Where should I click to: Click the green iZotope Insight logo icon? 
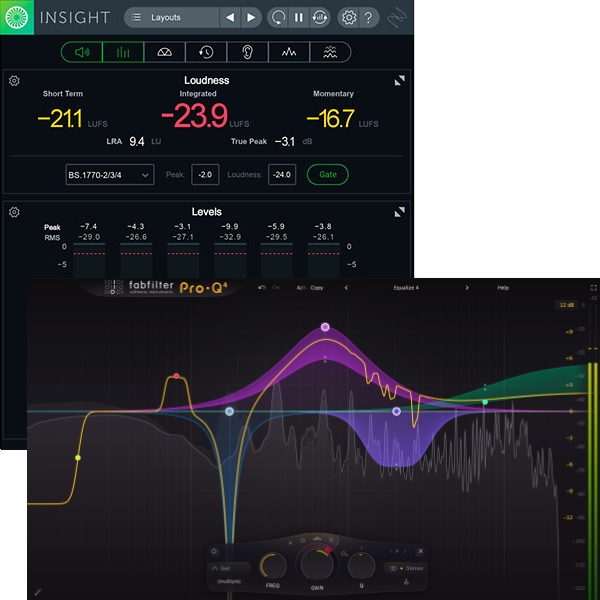(17, 17)
